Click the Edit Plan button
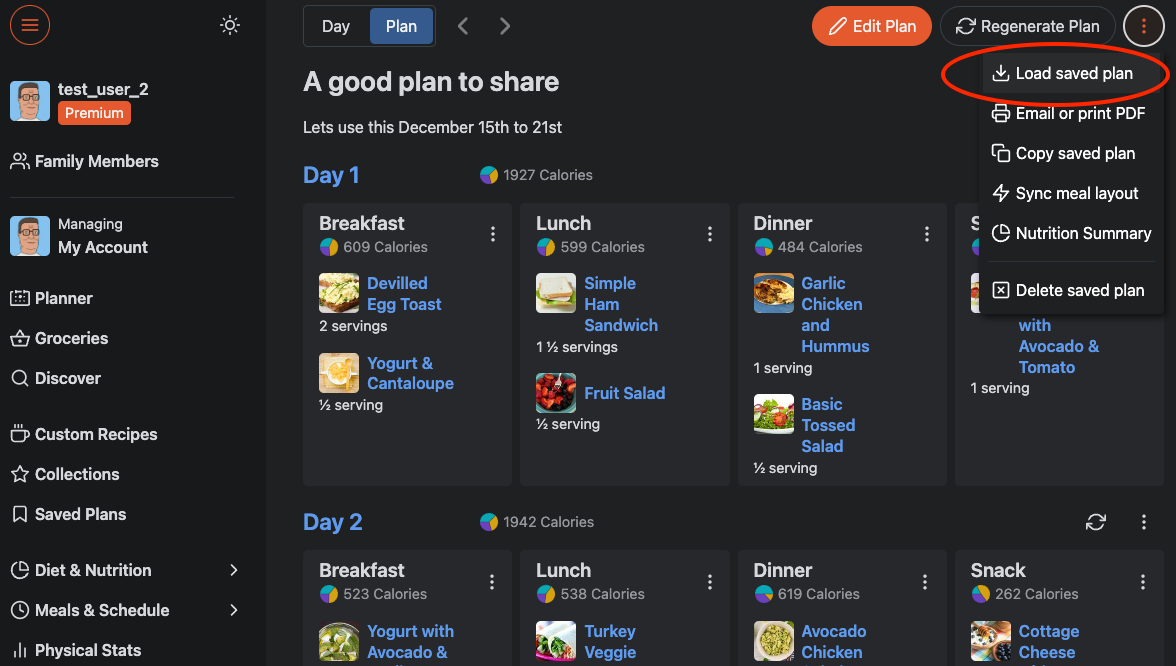 coord(872,27)
